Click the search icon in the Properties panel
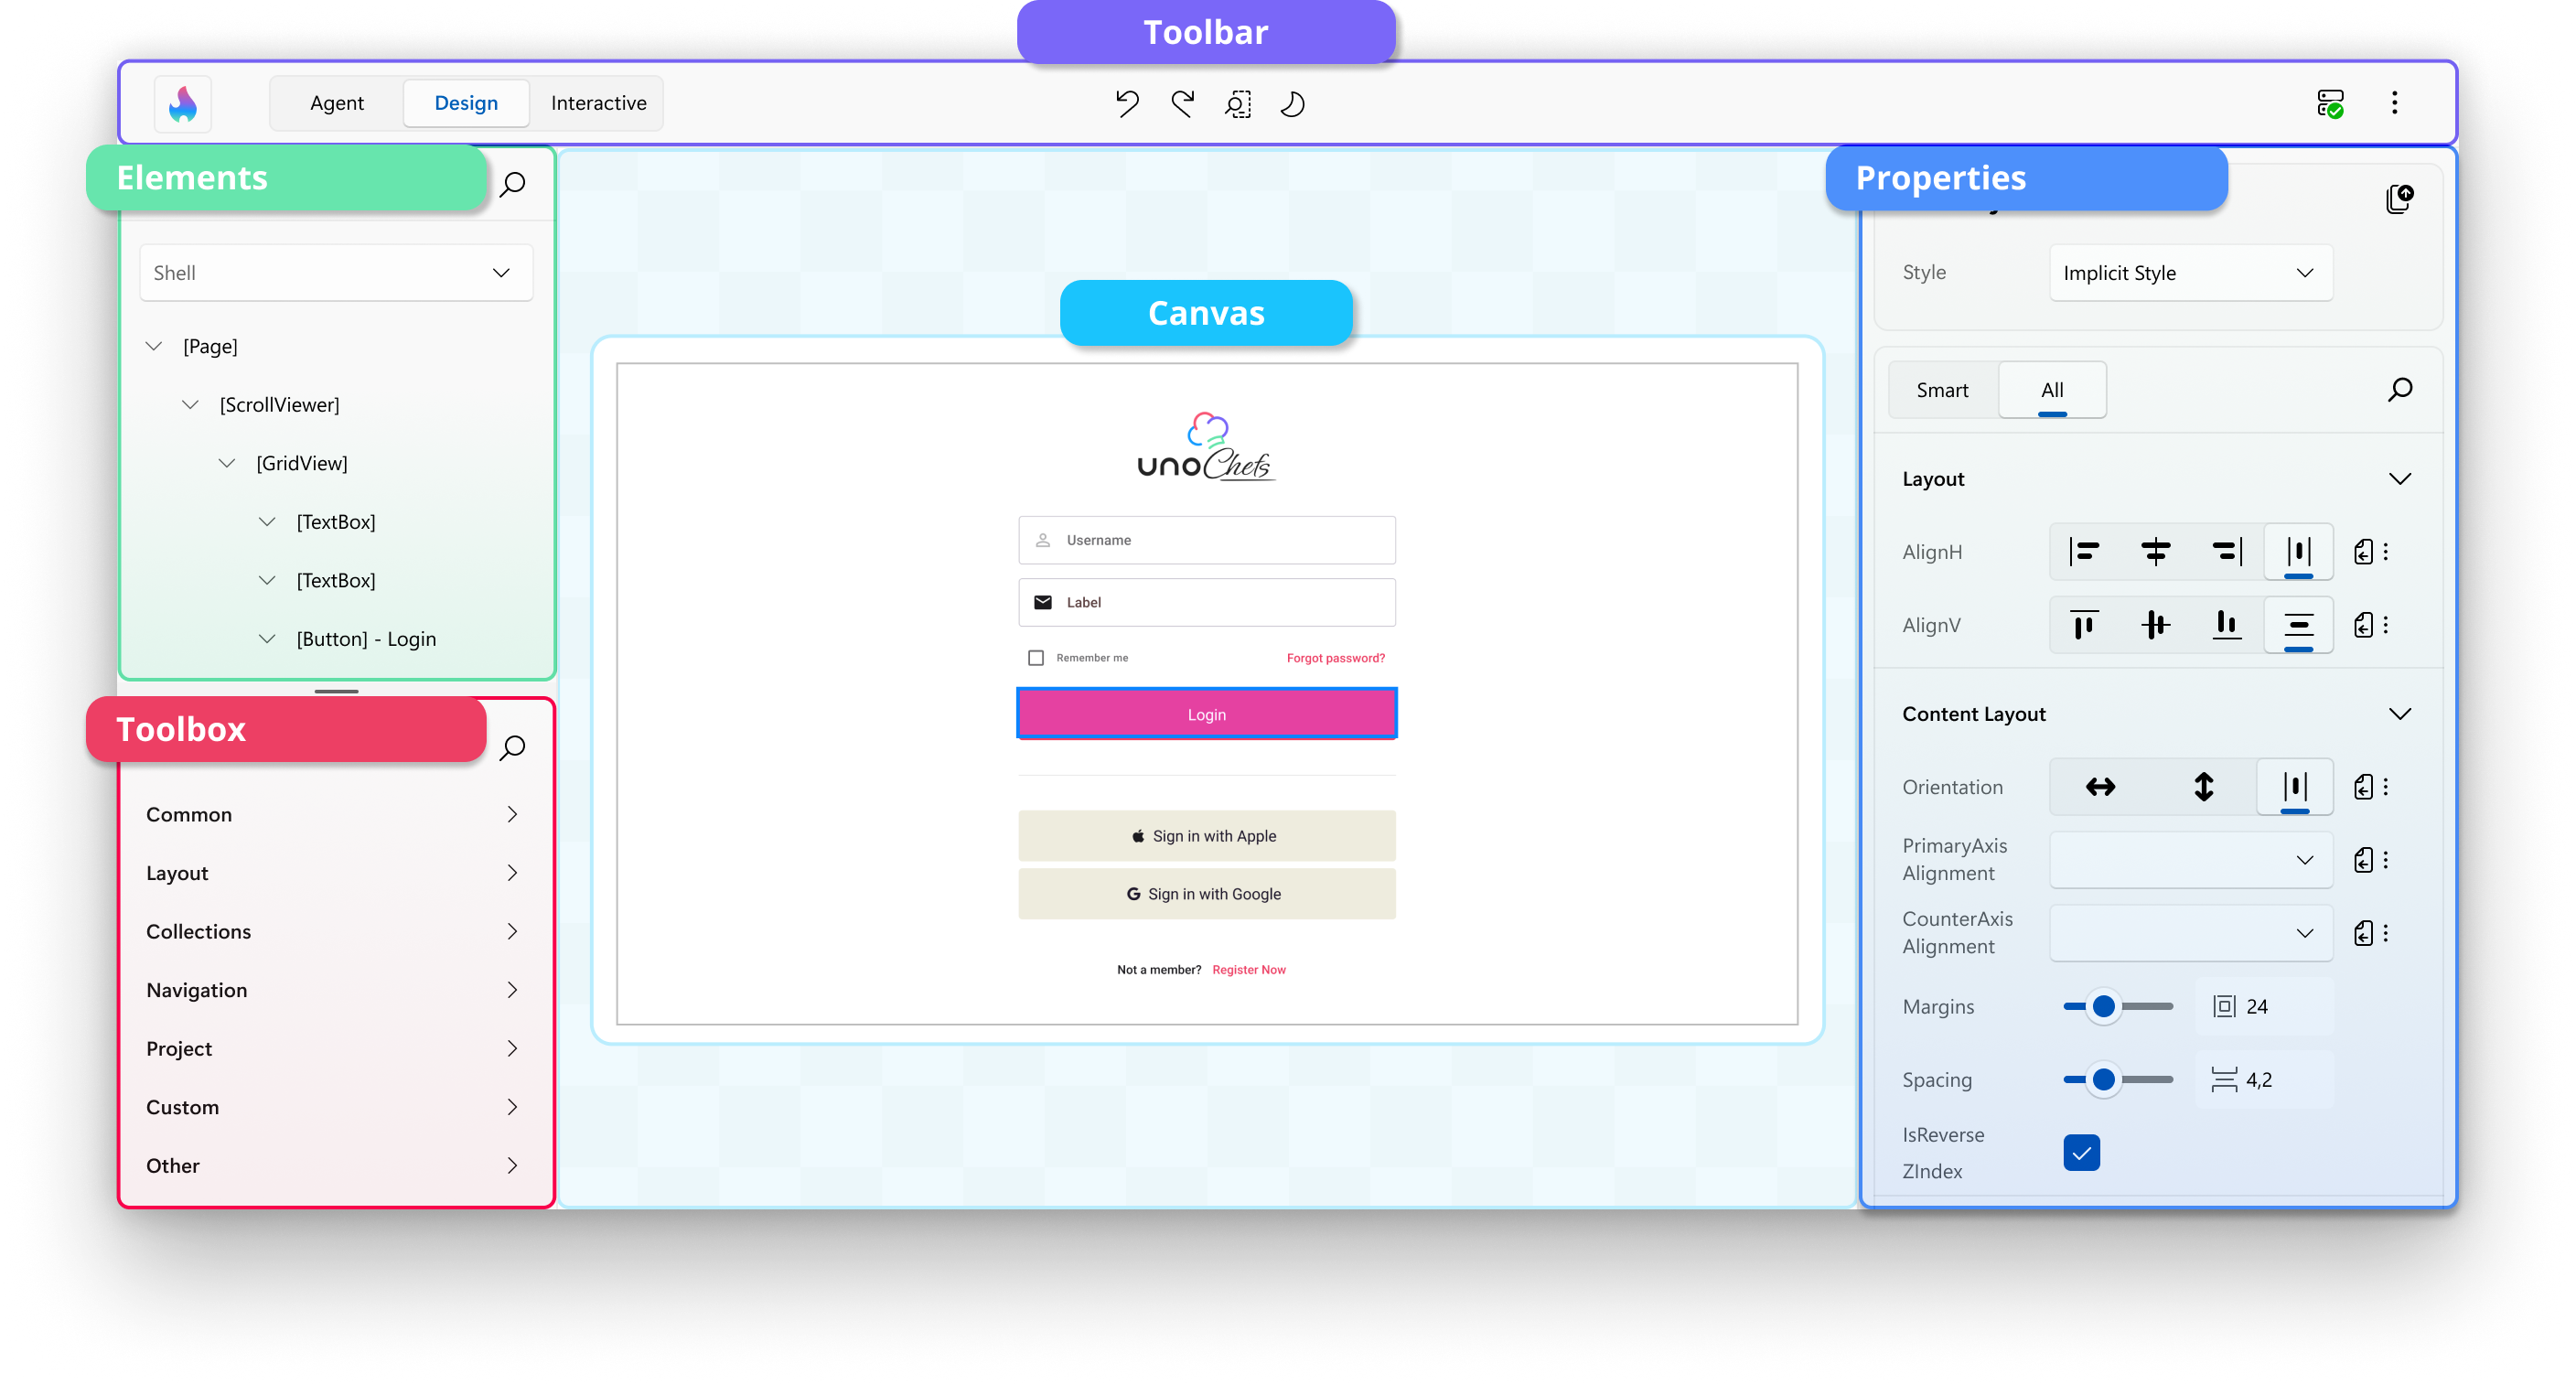The image size is (2576, 1385). tap(2399, 390)
